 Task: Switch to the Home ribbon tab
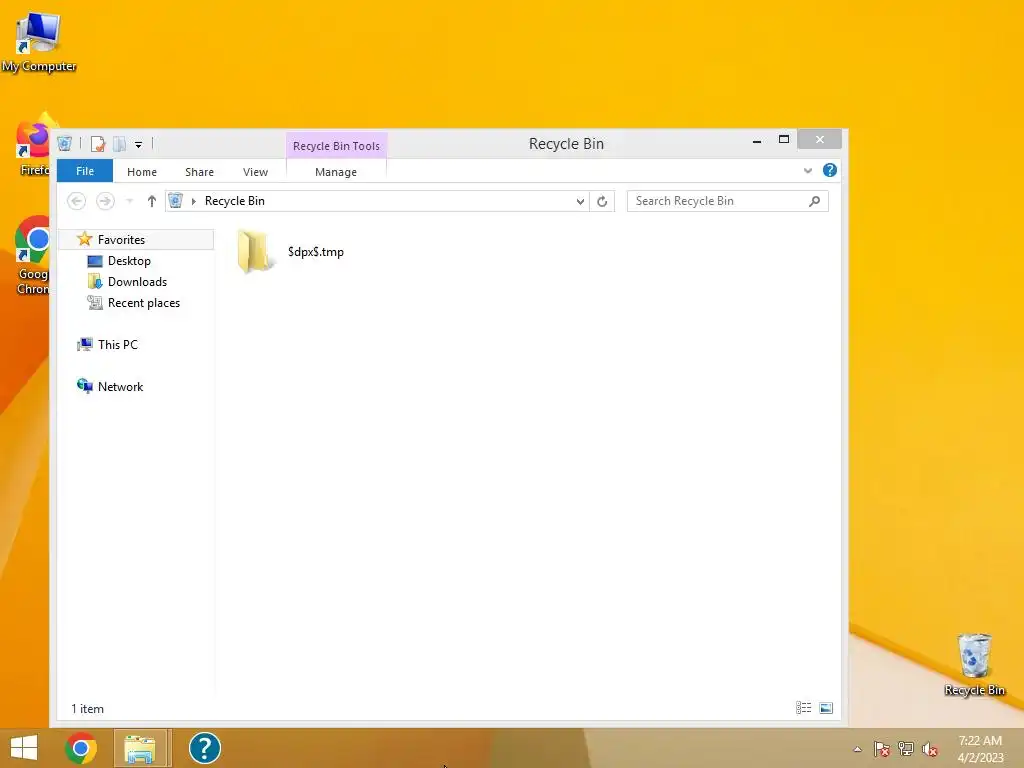(x=142, y=172)
